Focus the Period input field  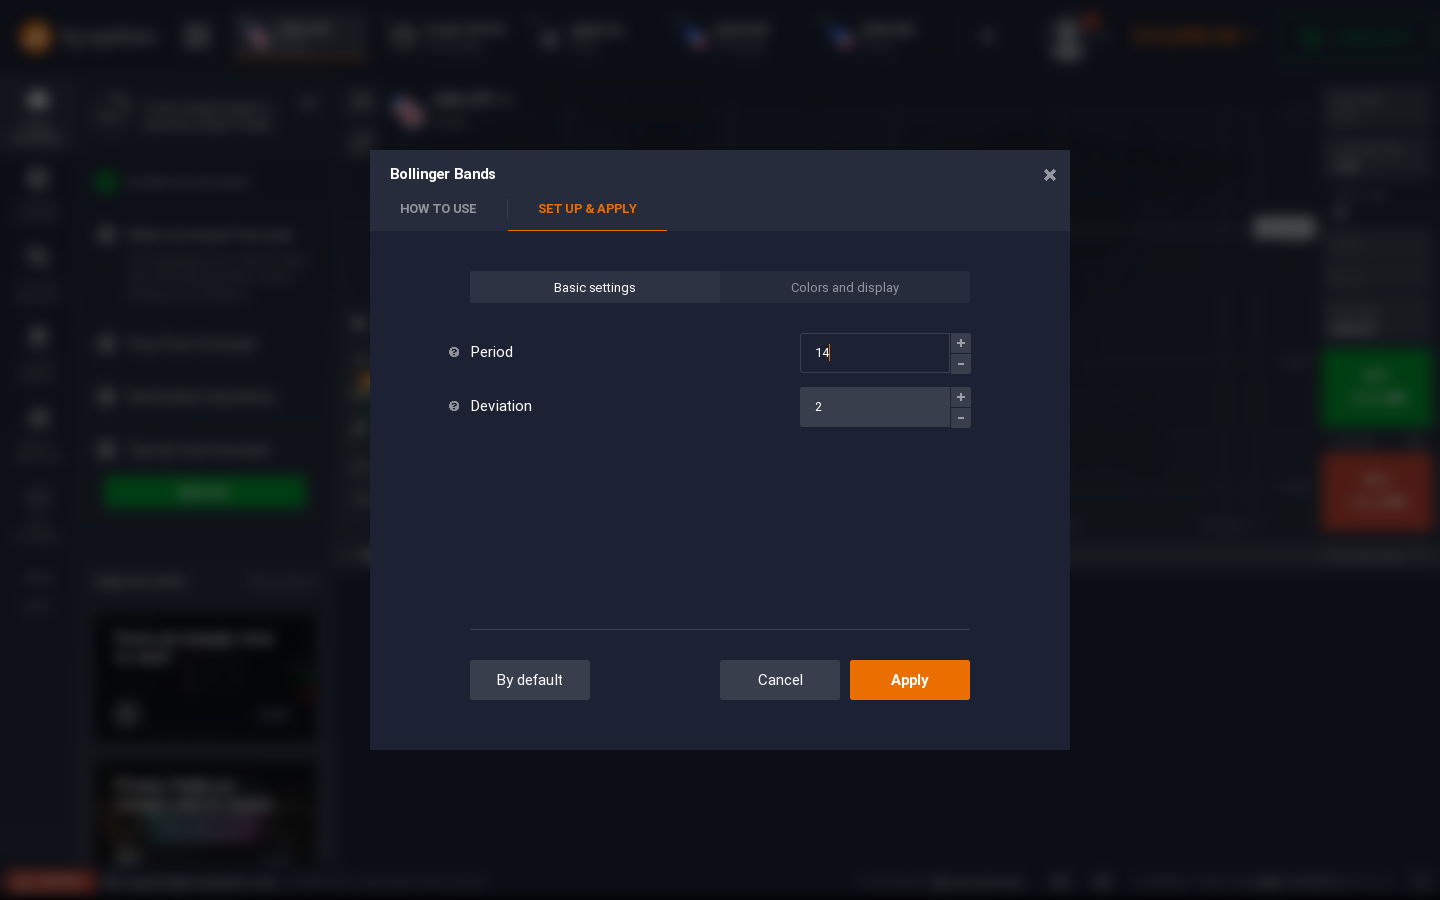click(x=875, y=353)
